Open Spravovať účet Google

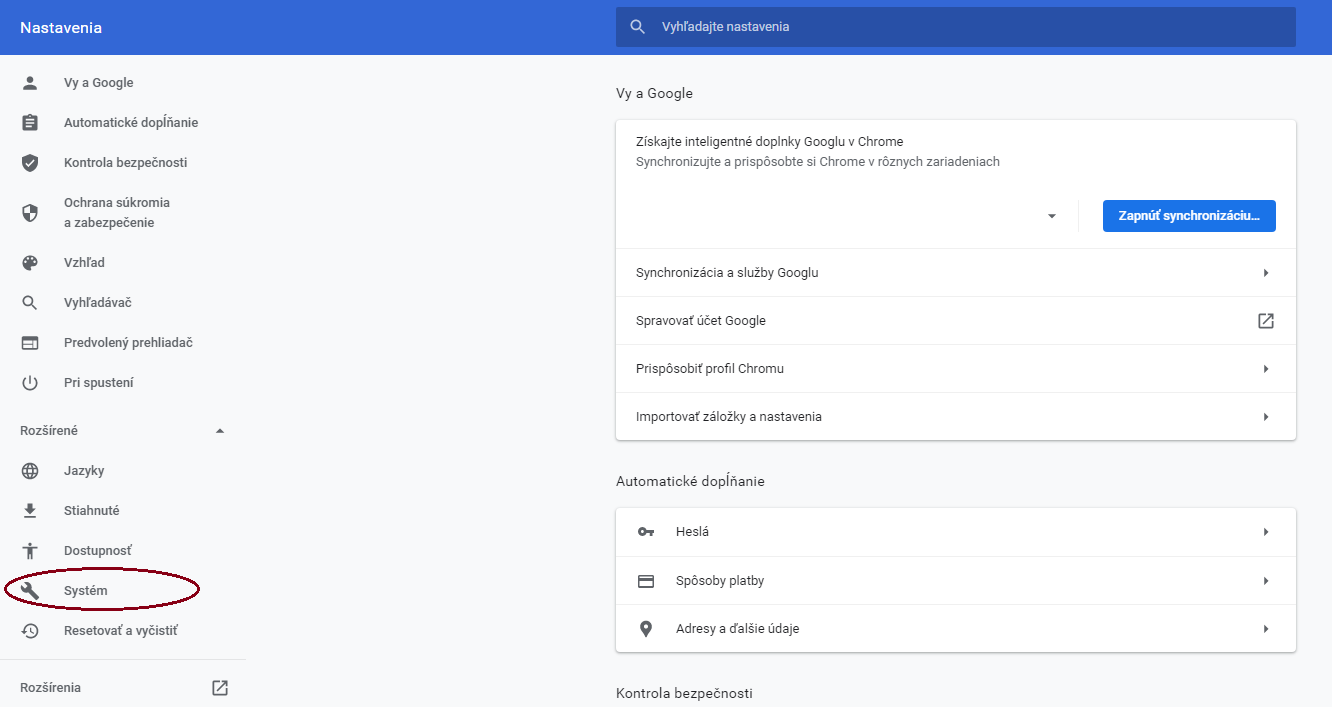[x=956, y=321]
